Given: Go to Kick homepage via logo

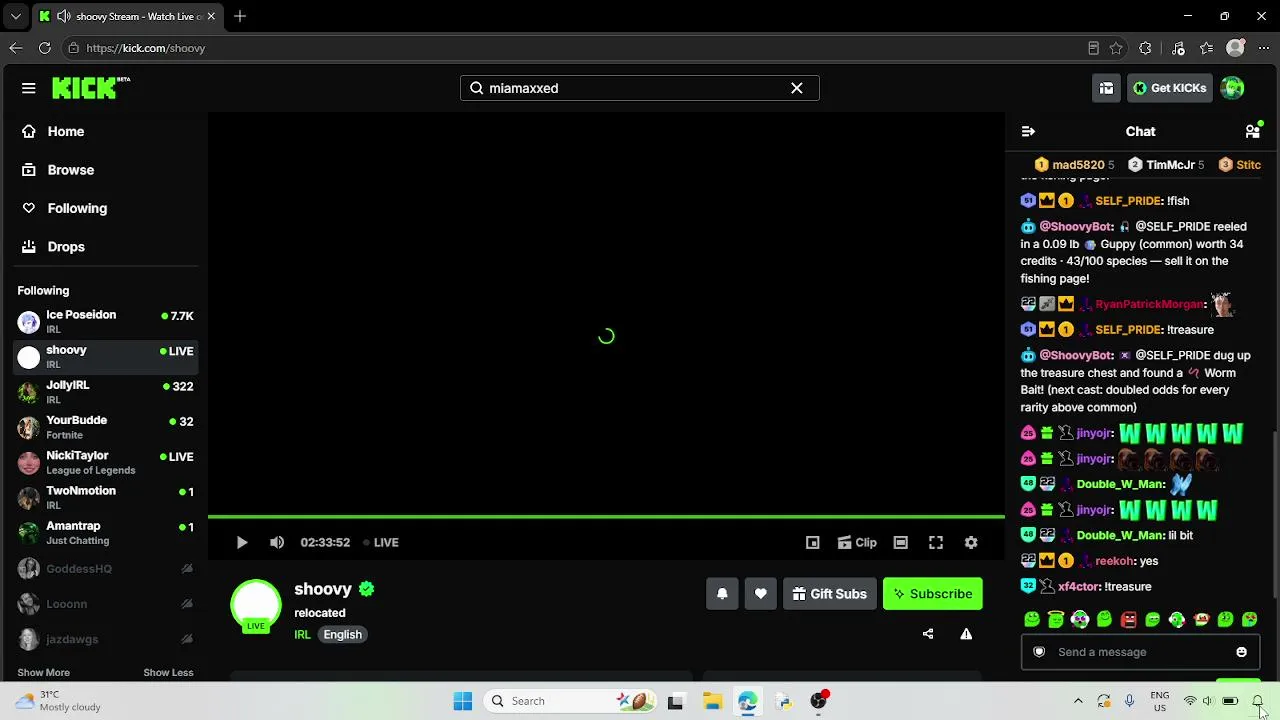Looking at the screenshot, I should coord(91,88).
